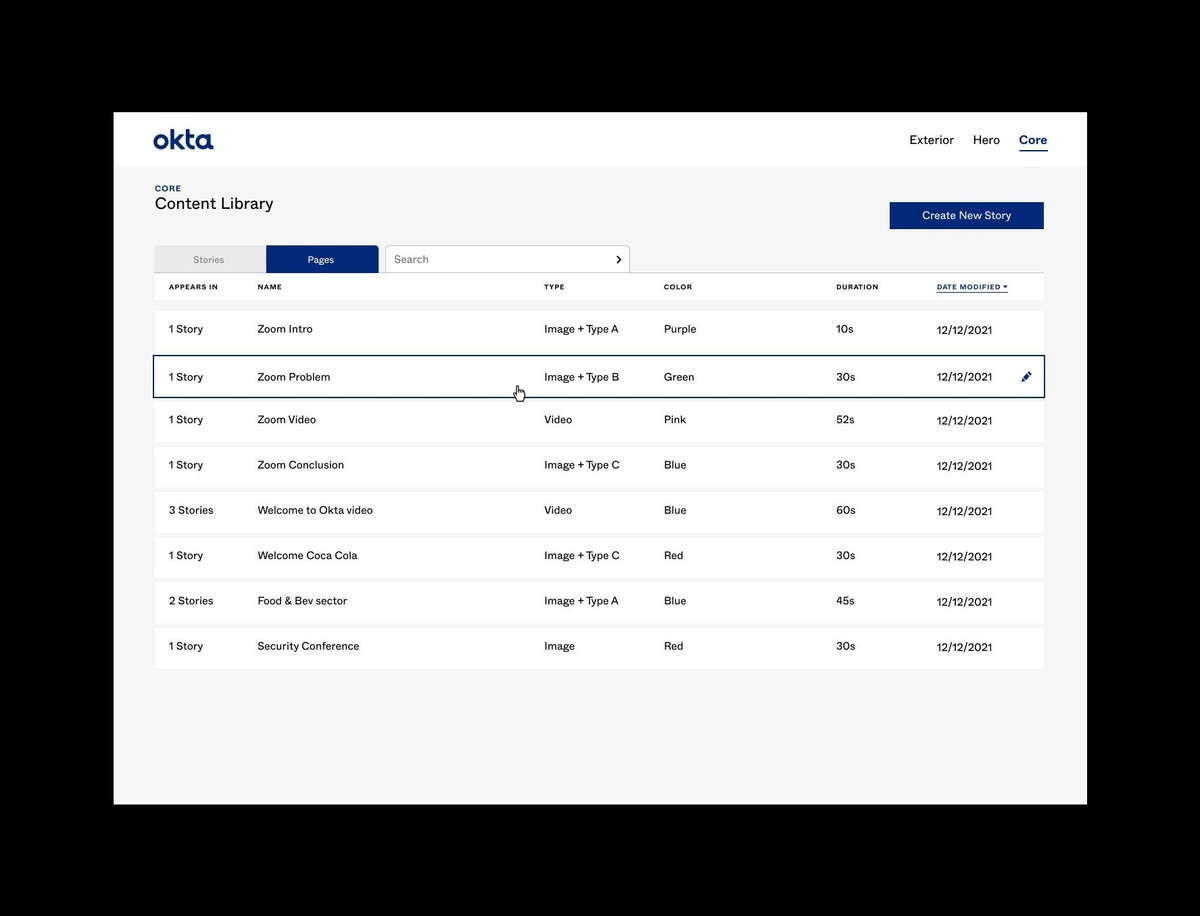Select Welcome to Okta video row name
1200x916 pixels.
pyautogui.click(x=315, y=510)
